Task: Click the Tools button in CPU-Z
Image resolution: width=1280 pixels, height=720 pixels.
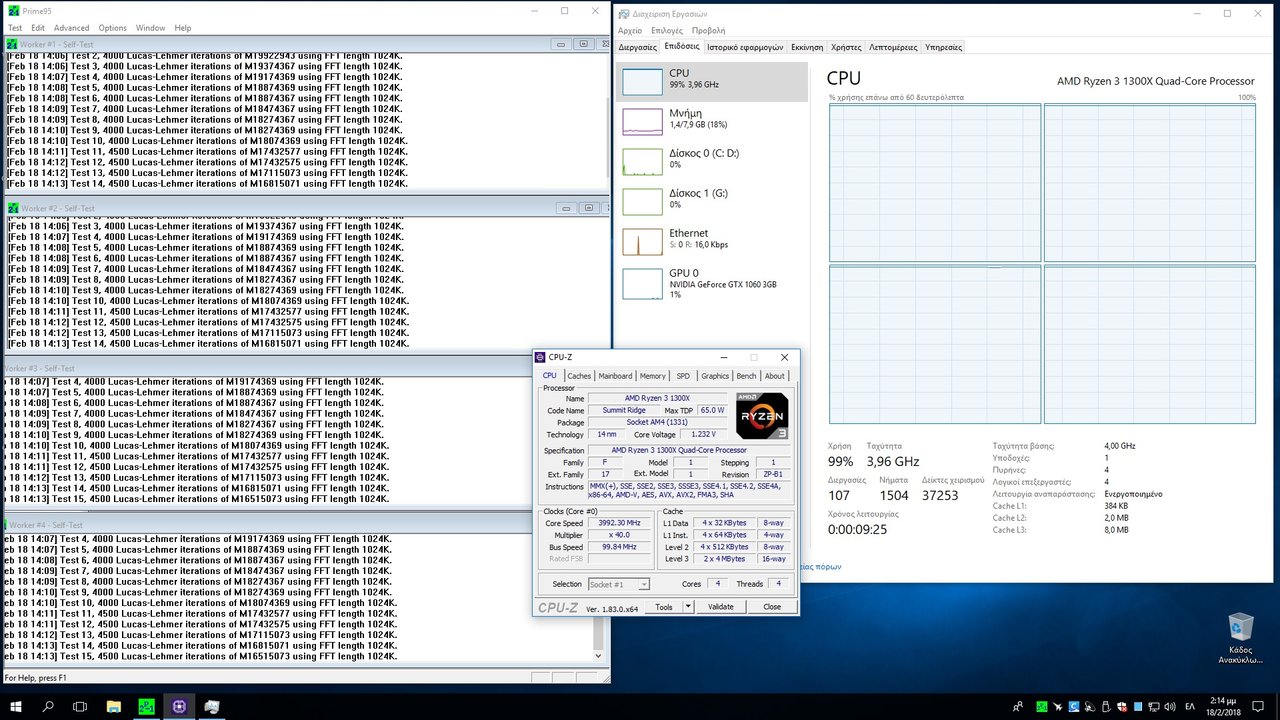Action: [664, 607]
